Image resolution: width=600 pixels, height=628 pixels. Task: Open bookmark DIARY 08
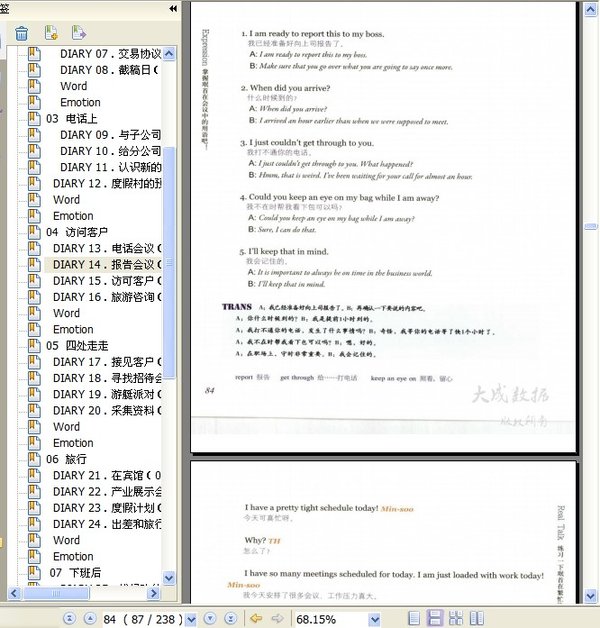click(109, 70)
